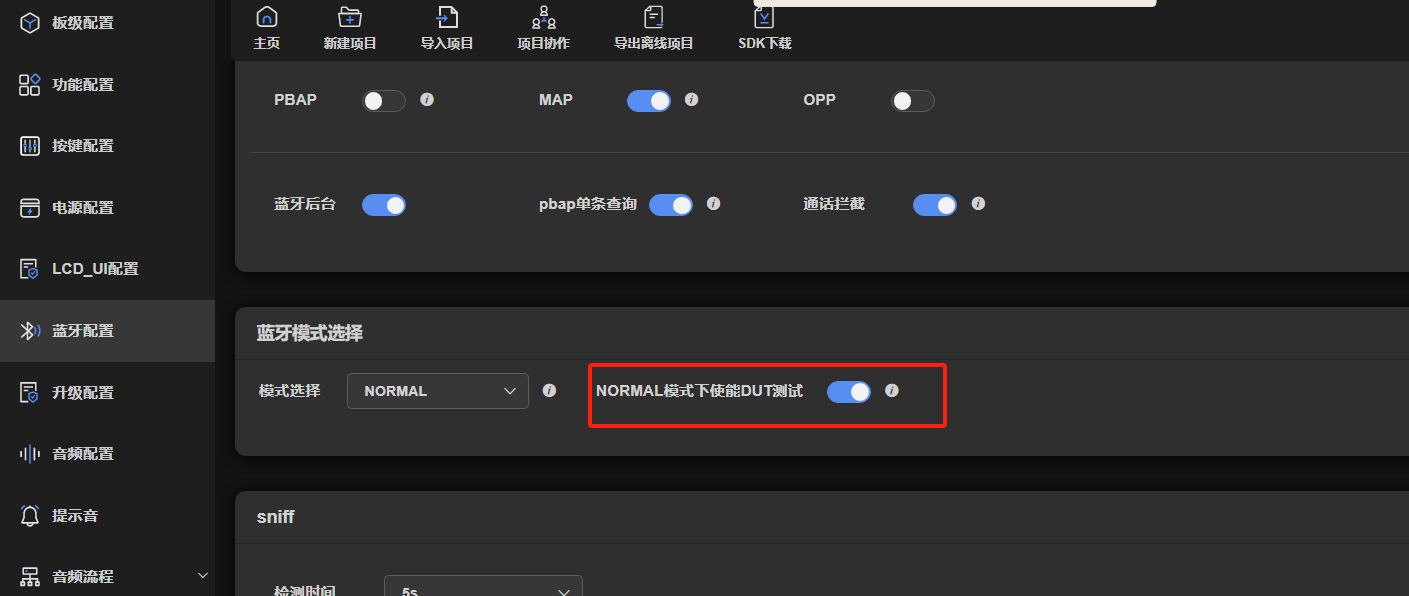Disable the 蓝牙后台 switch

coord(384,205)
